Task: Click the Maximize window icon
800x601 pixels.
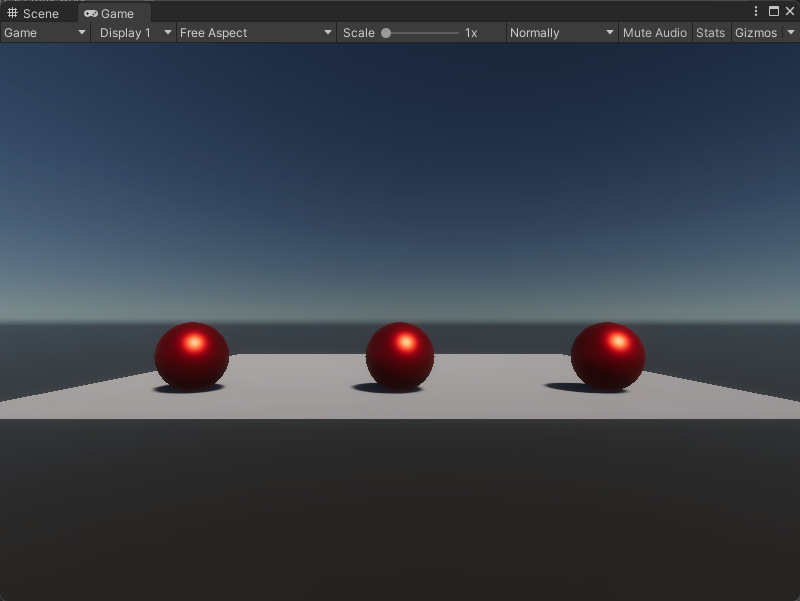Action: [x=775, y=9]
